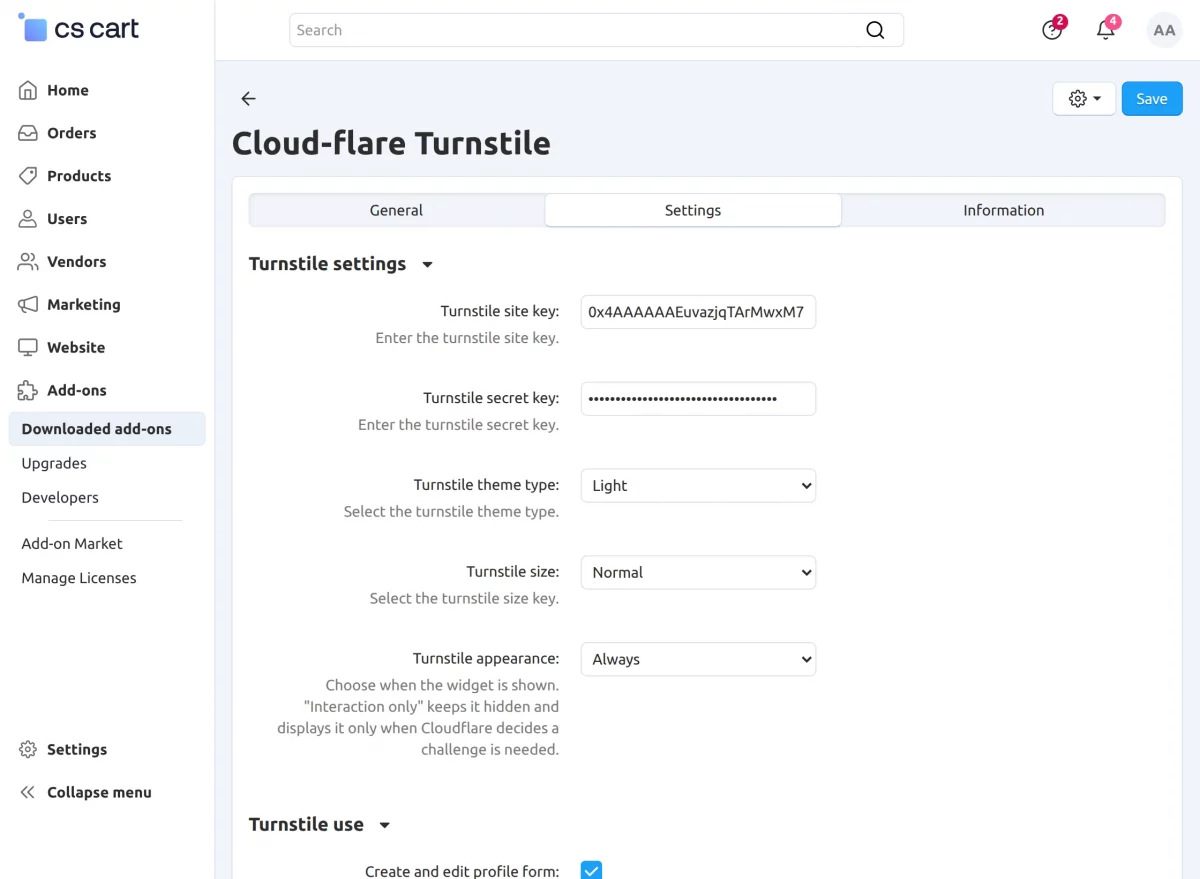Toggle Create and edit profile form checkbox
Viewport: 1200px width, 879px height.
pyautogui.click(x=592, y=870)
